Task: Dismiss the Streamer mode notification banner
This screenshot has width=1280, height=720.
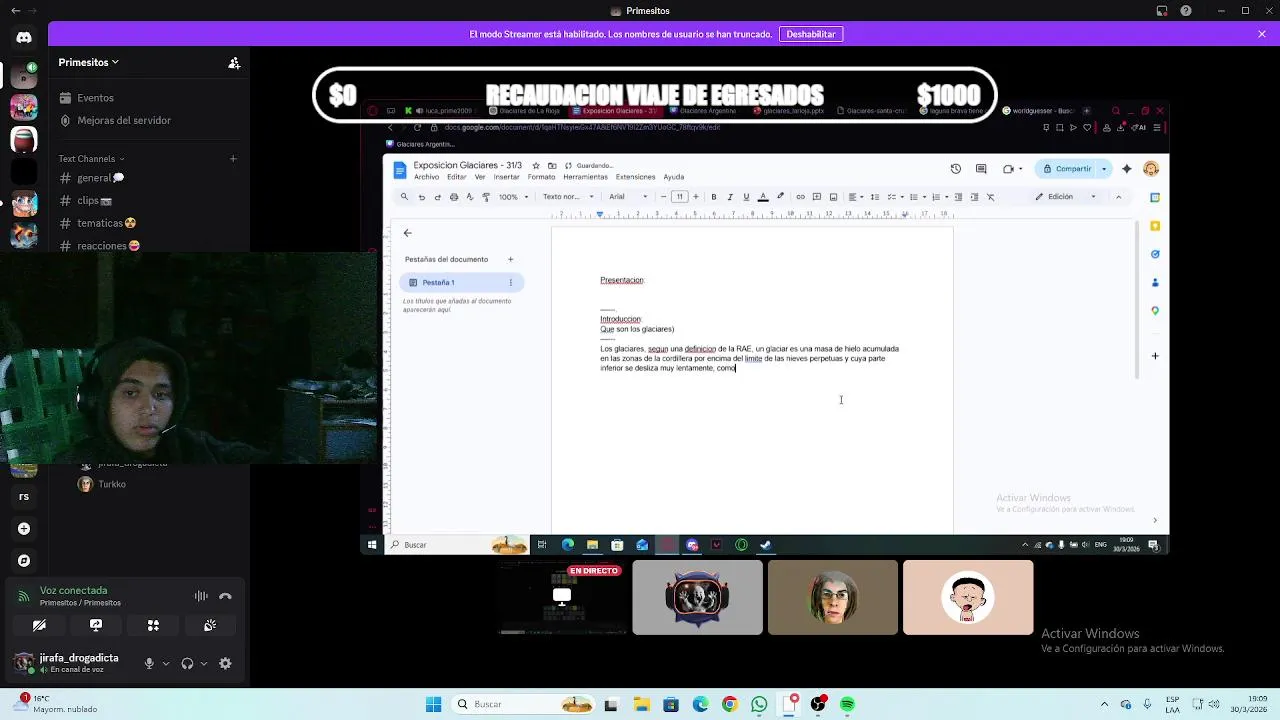Action: point(1262,34)
